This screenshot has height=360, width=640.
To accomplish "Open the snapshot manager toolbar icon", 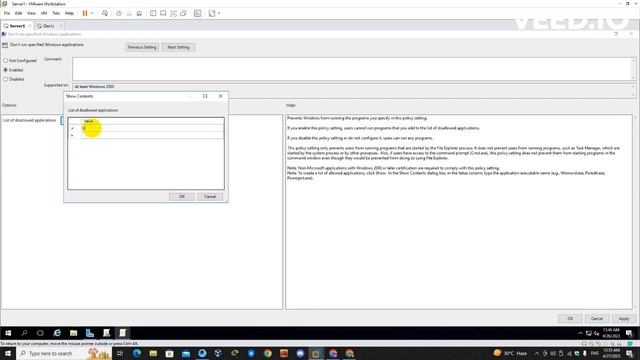I will coord(139,13).
